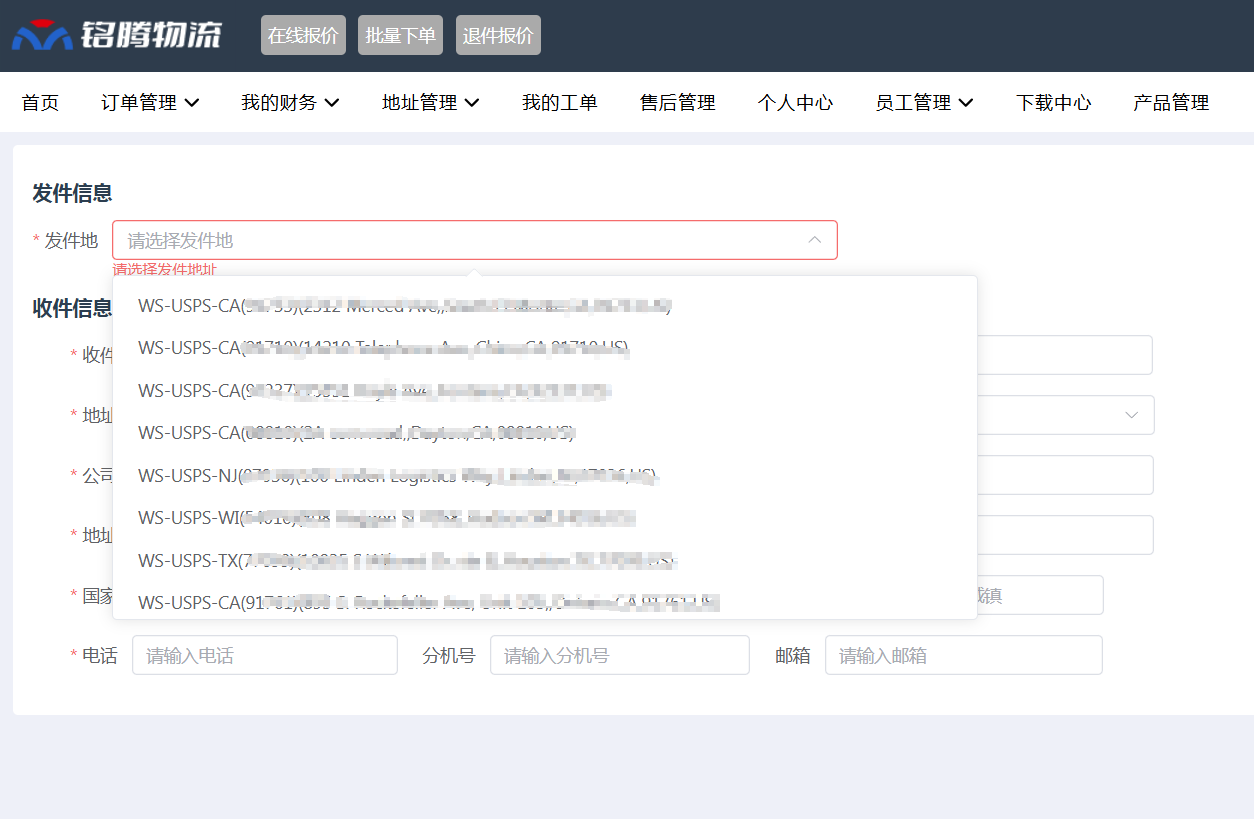Choose the WS-USPS-NJ Linden option
The width and height of the screenshot is (1254, 819).
(545, 475)
